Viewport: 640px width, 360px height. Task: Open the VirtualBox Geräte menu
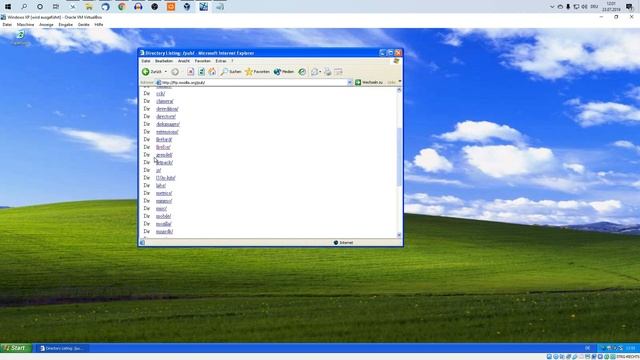(84, 24)
